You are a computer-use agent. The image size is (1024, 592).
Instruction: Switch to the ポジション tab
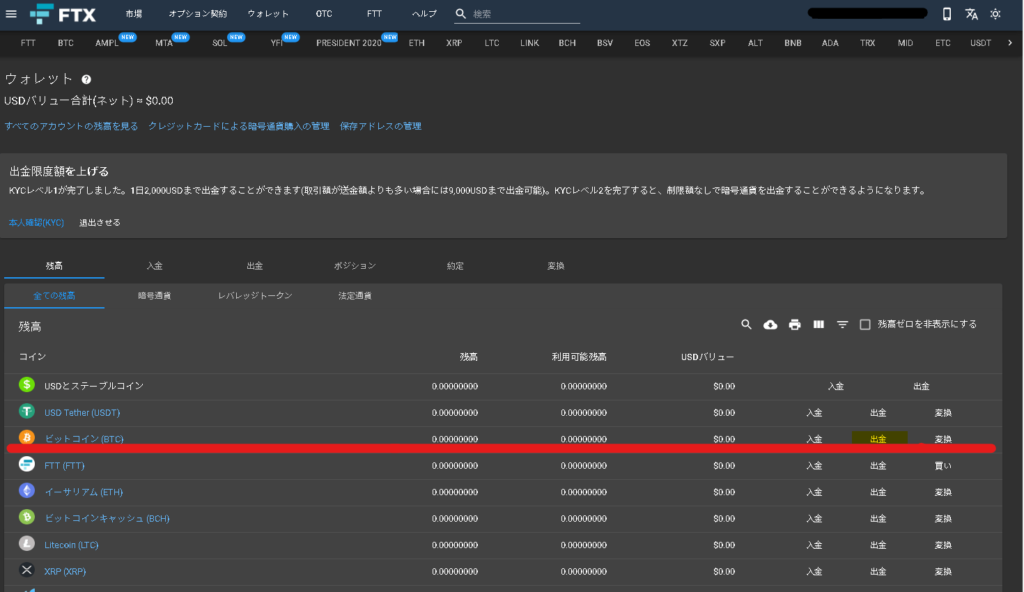tap(355, 266)
